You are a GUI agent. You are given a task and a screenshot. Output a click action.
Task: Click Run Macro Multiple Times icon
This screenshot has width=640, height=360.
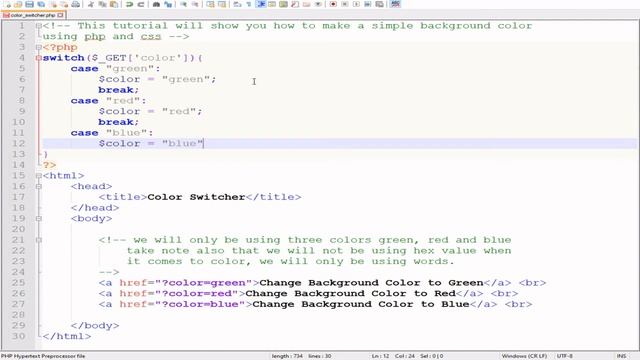pos(368,4)
